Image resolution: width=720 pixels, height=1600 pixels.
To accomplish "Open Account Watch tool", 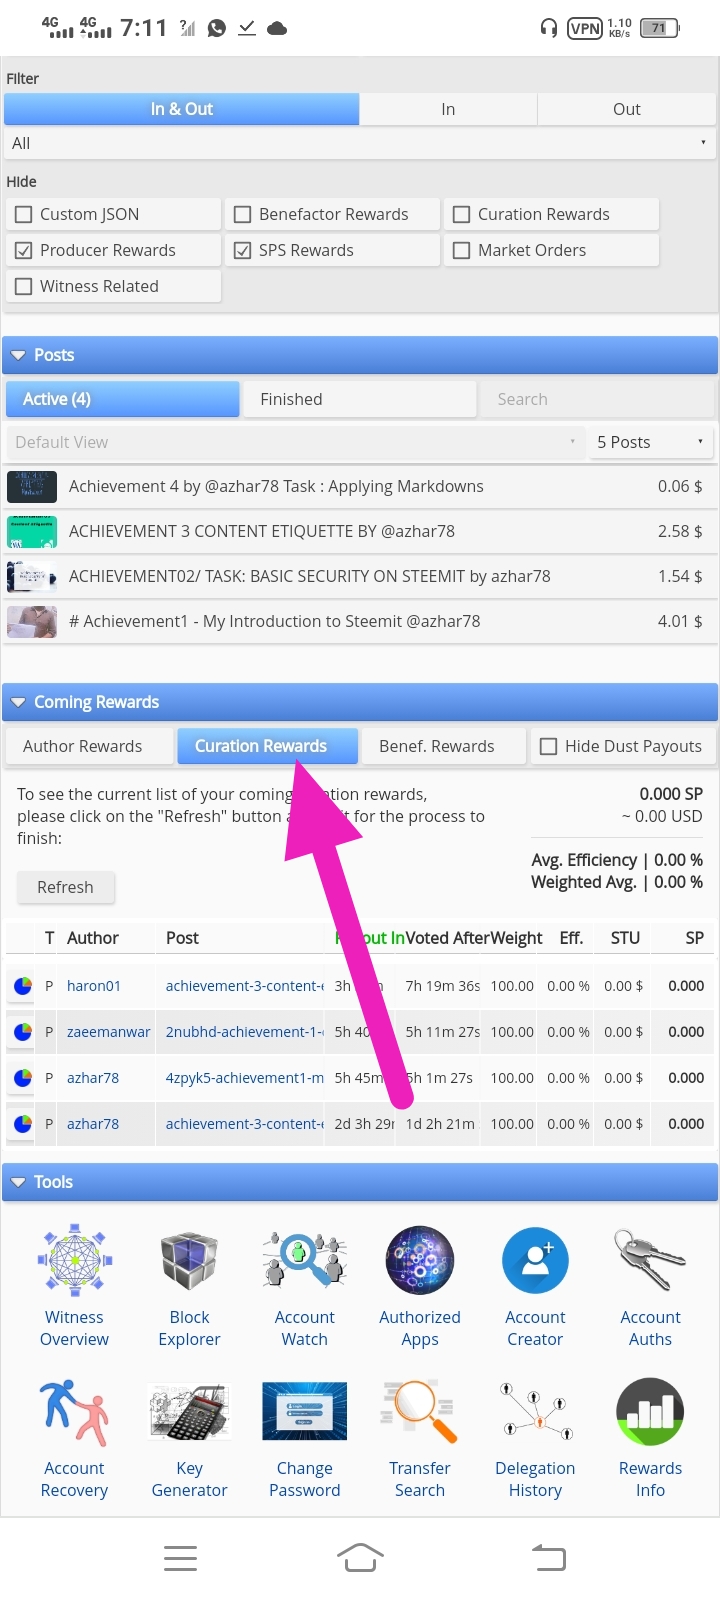I will pyautogui.click(x=305, y=1285).
